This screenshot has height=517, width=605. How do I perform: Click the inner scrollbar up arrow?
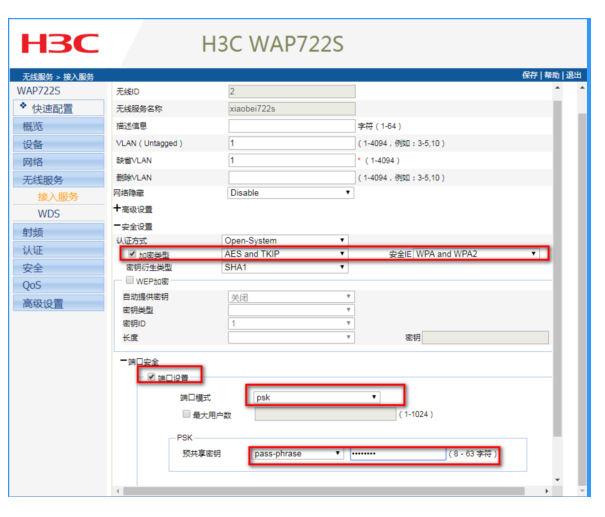(x=557, y=88)
